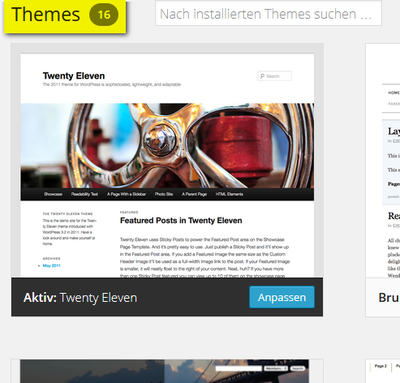Viewport: 400px width, 383px height.
Task: Click the Themes page heading
Action: pyautogui.click(x=46, y=14)
